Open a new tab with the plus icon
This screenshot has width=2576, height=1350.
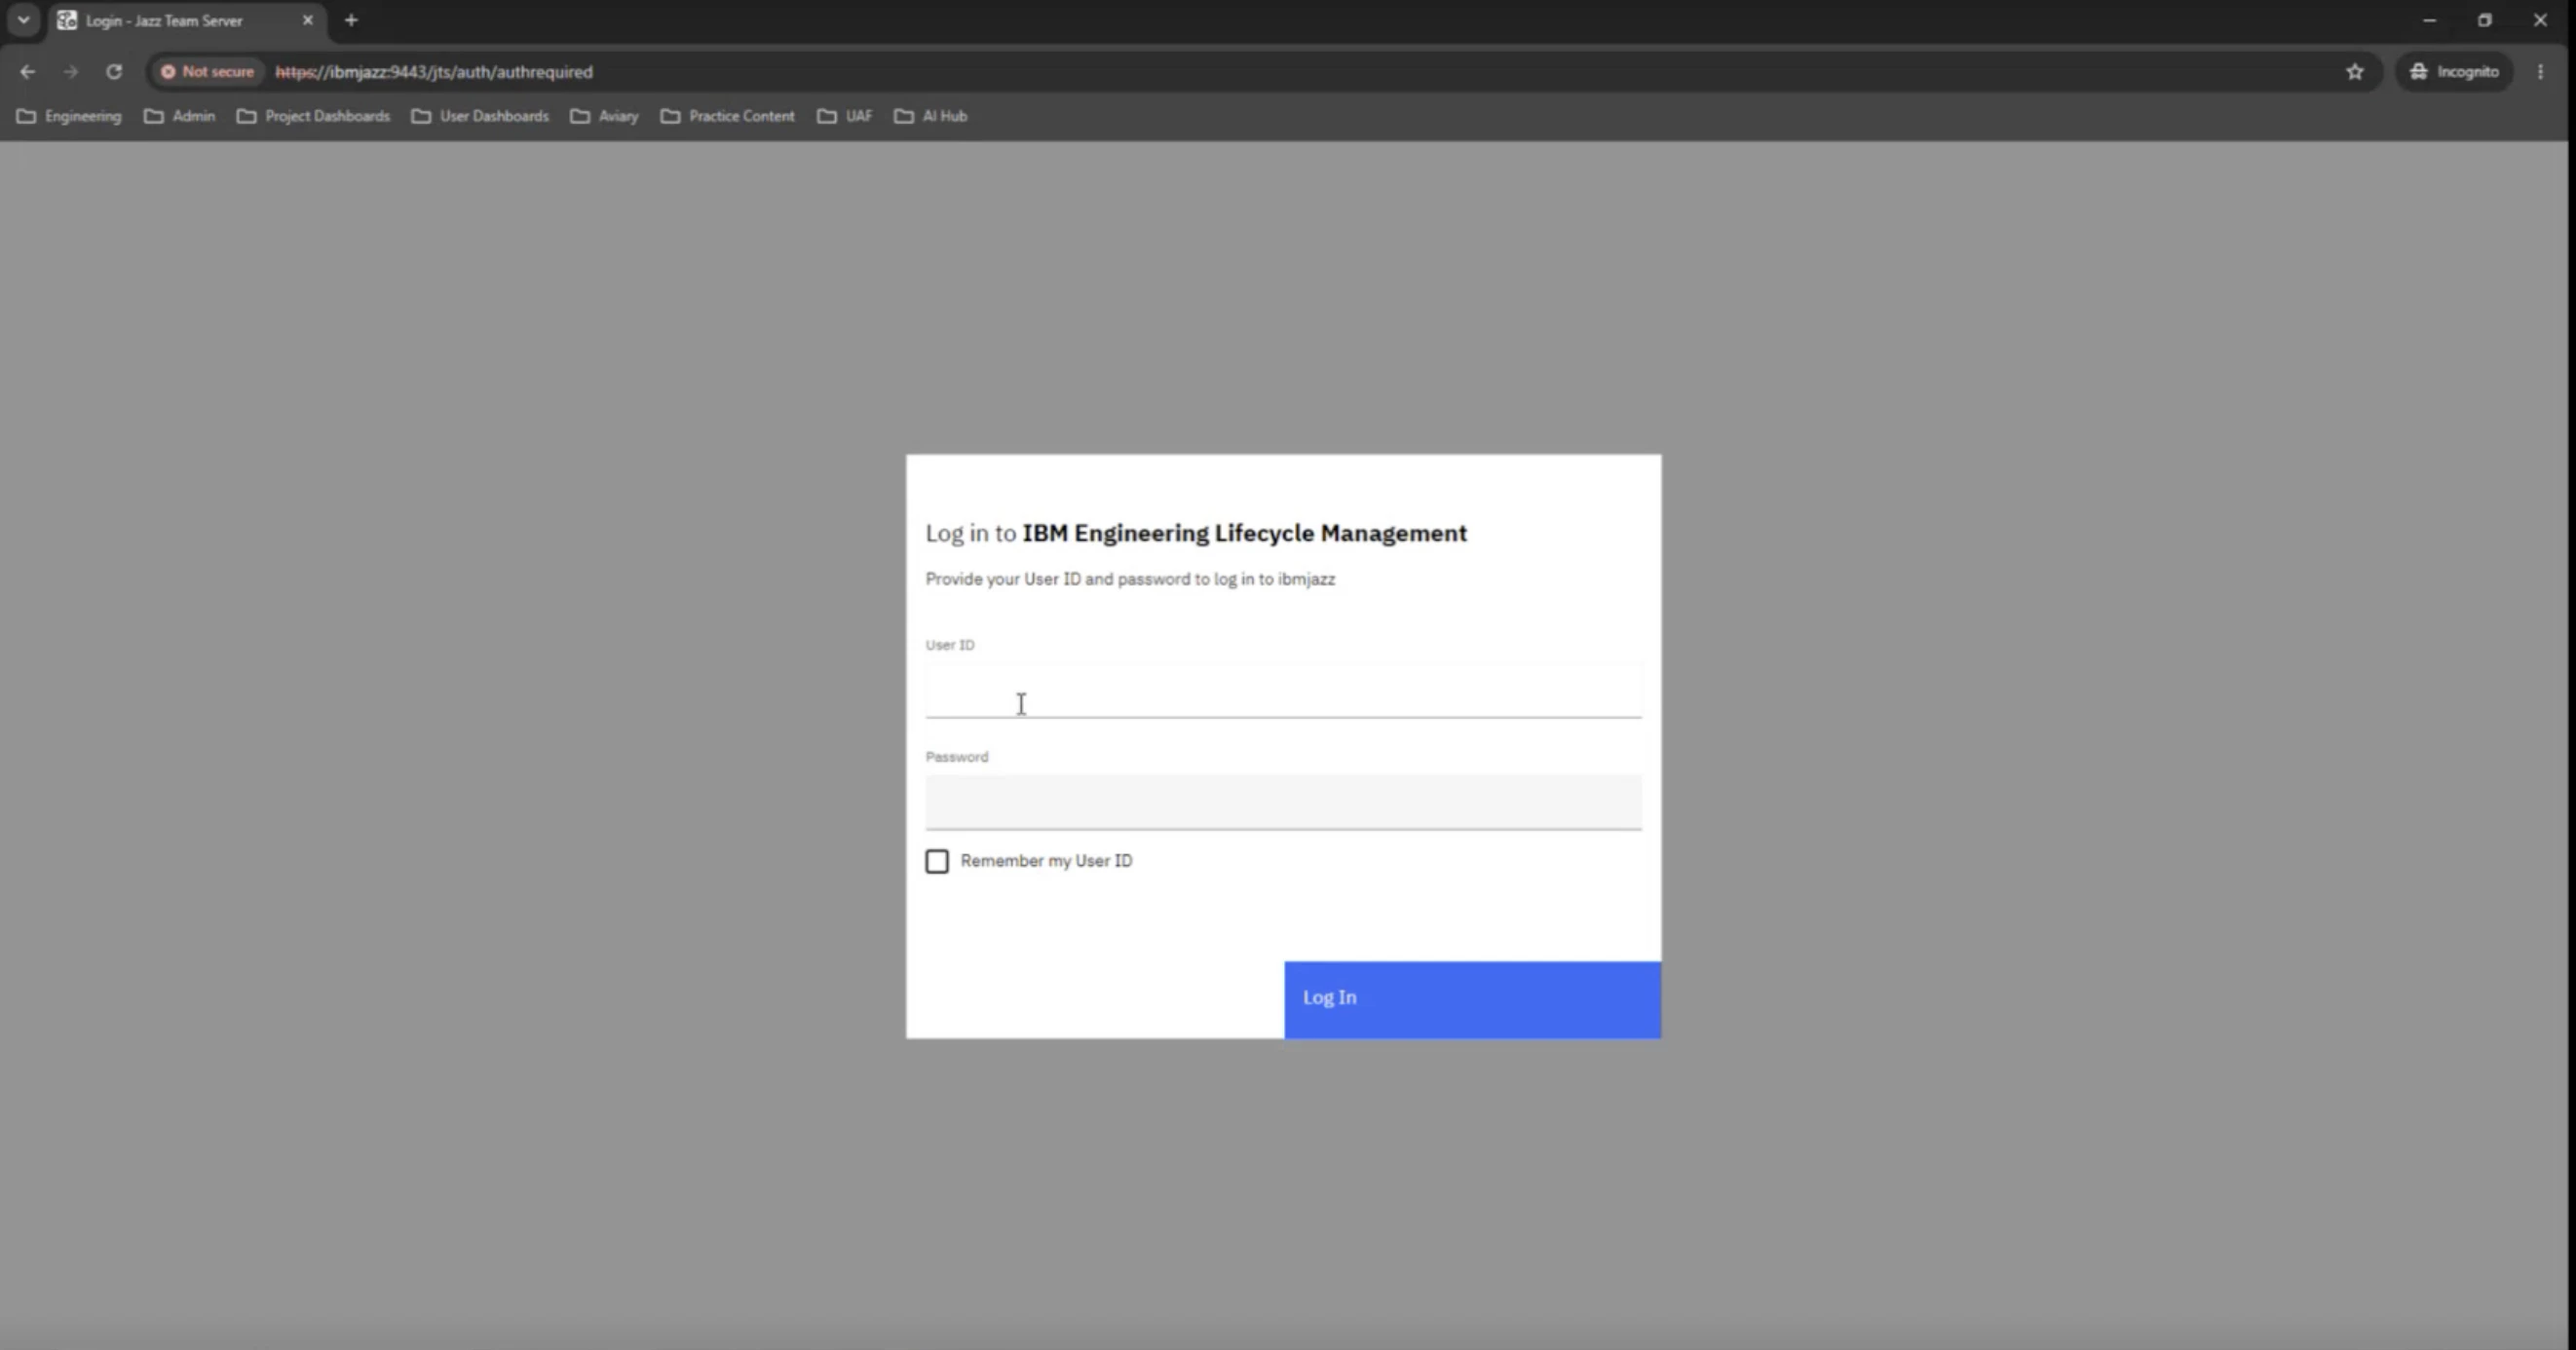pos(351,20)
